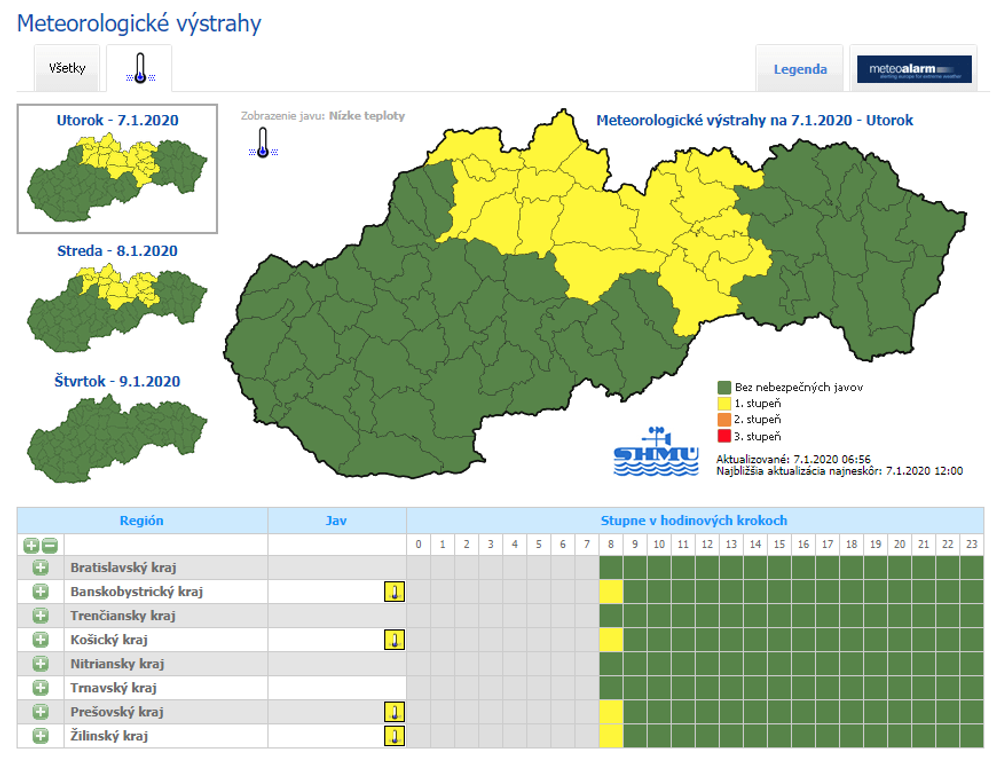The width and height of the screenshot is (1000, 774).
Task: Expand Nitriansky kraj row
Action: click(x=41, y=664)
